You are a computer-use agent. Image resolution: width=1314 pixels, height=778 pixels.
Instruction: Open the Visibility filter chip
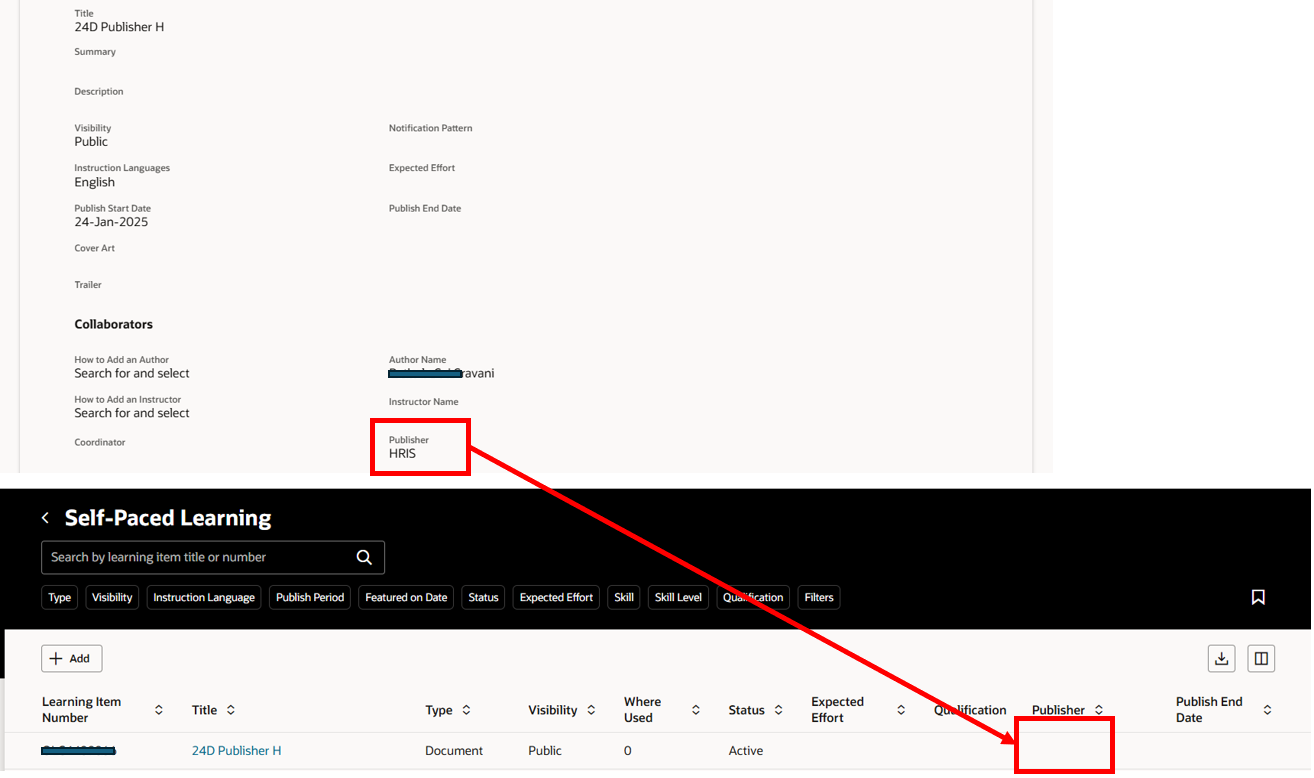112,597
